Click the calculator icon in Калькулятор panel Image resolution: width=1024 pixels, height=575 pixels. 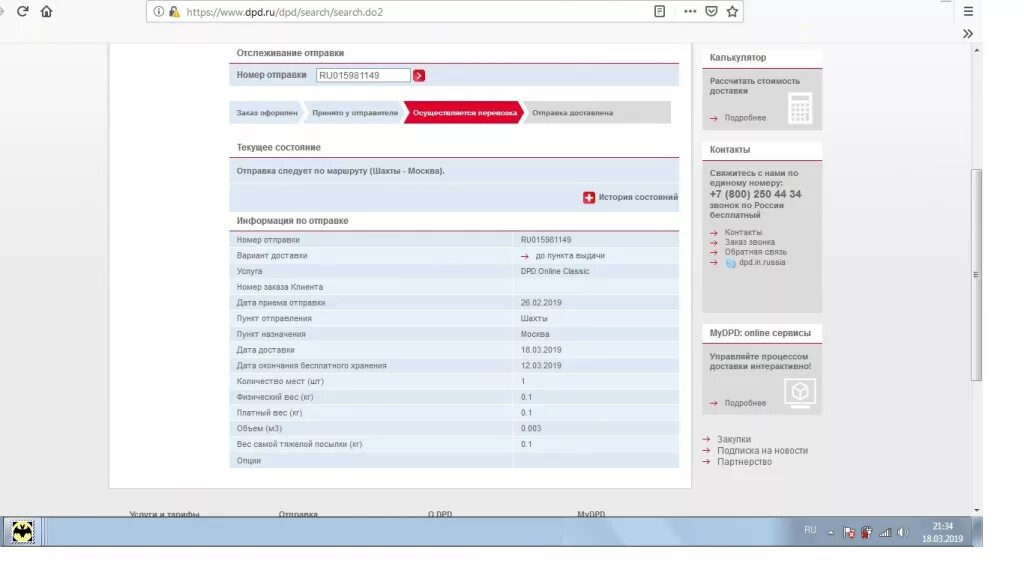point(800,108)
